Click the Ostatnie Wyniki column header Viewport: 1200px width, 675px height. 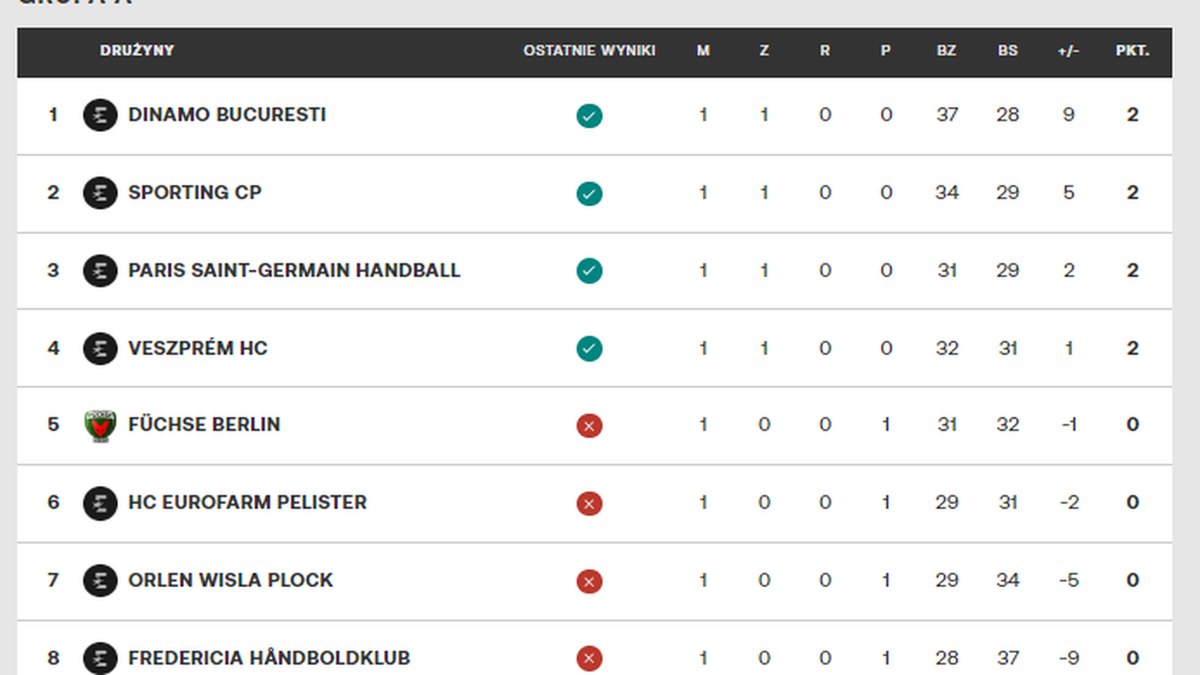click(589, 51)
